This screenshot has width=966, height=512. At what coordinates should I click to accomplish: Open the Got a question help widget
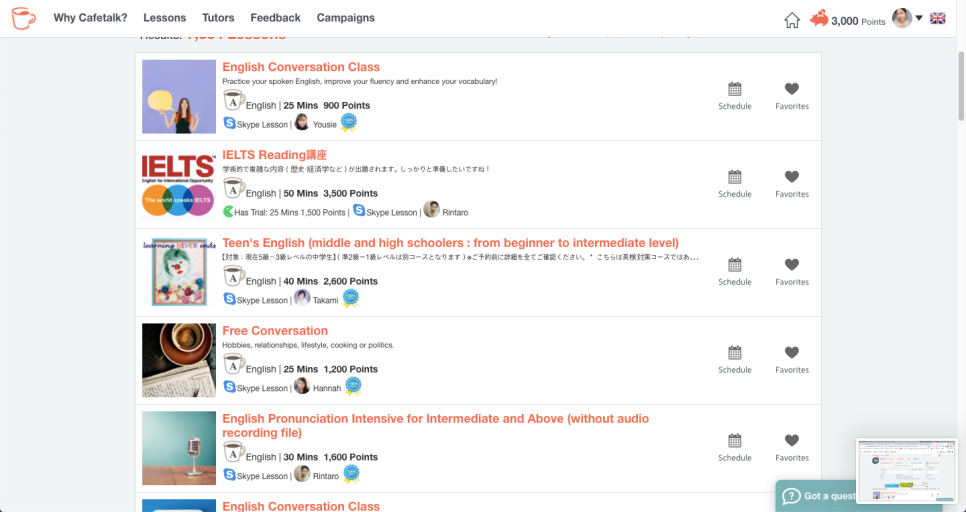click(x=820, y=496)
